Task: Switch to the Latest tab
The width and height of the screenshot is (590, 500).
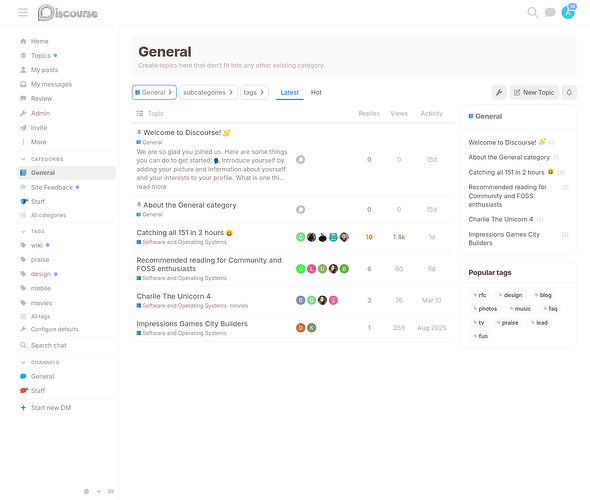Action: 289,93
